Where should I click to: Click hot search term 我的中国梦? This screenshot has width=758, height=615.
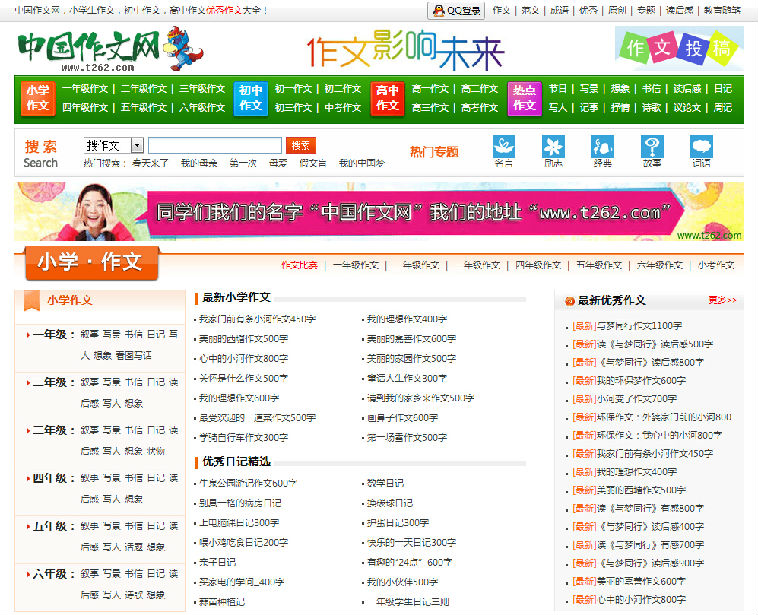pos(362,163)
